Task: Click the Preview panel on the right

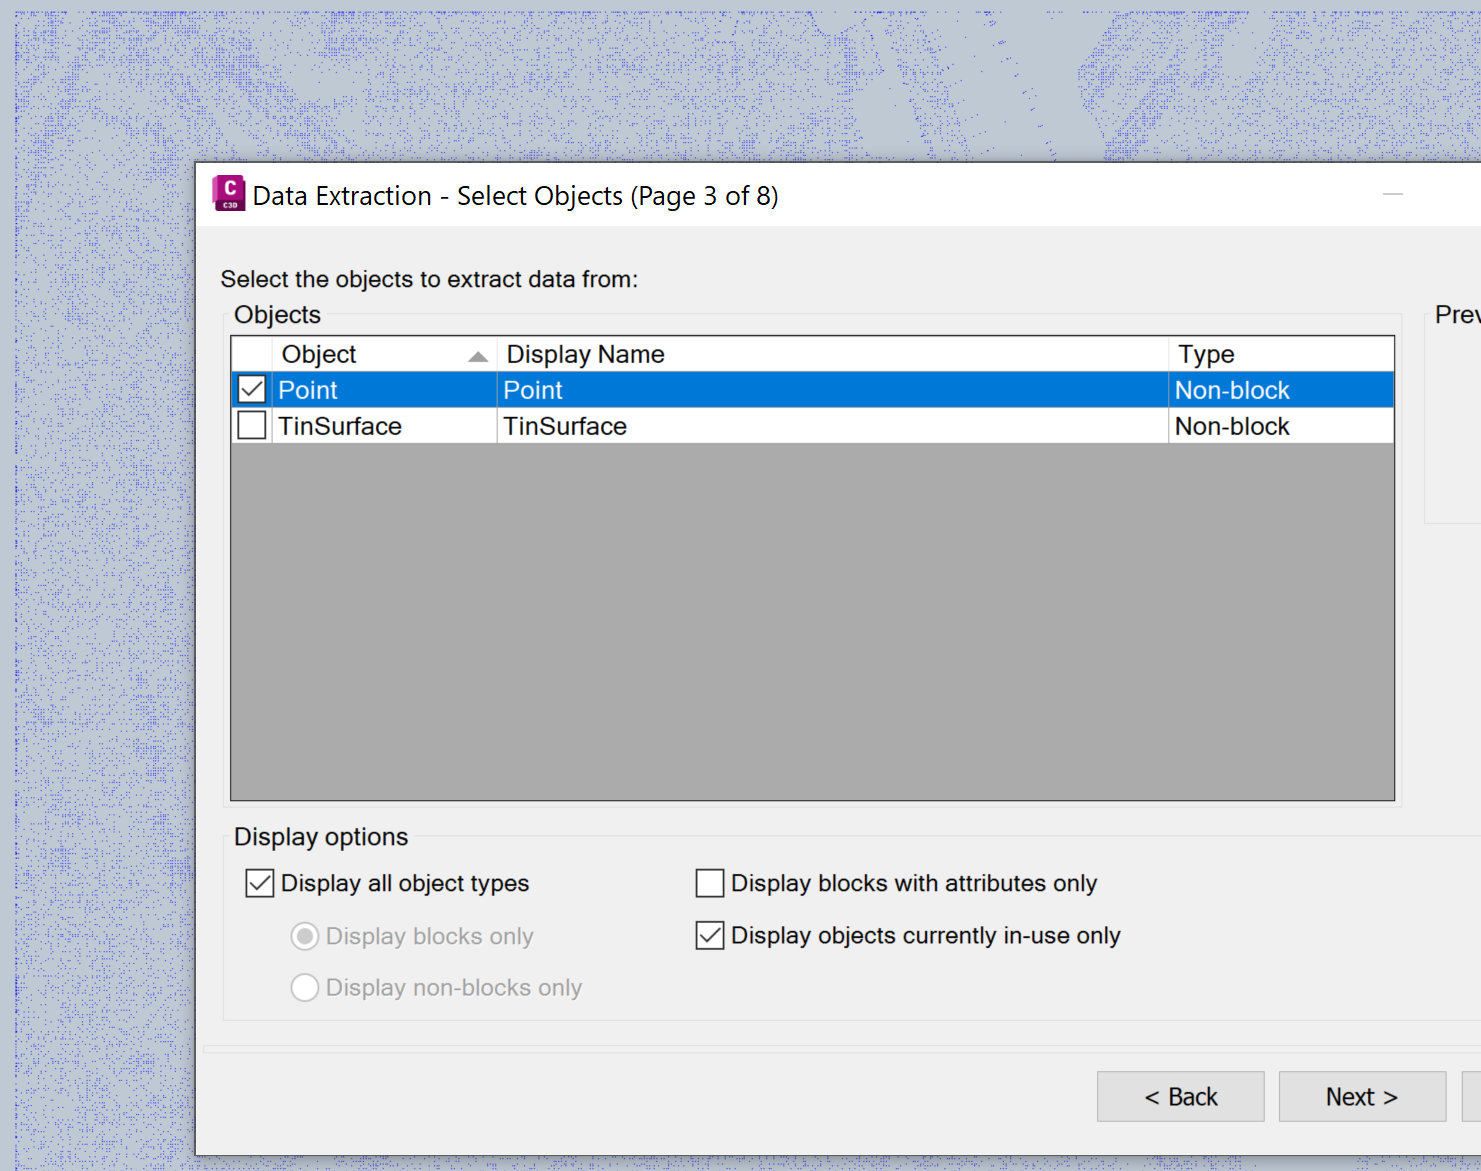Action: (1455, 420)
